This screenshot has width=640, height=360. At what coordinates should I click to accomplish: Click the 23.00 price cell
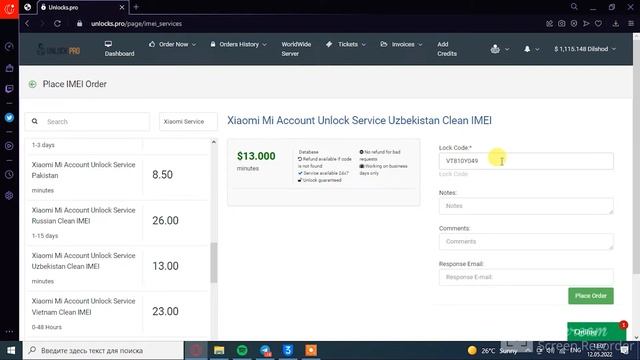[x=165, y=311]
